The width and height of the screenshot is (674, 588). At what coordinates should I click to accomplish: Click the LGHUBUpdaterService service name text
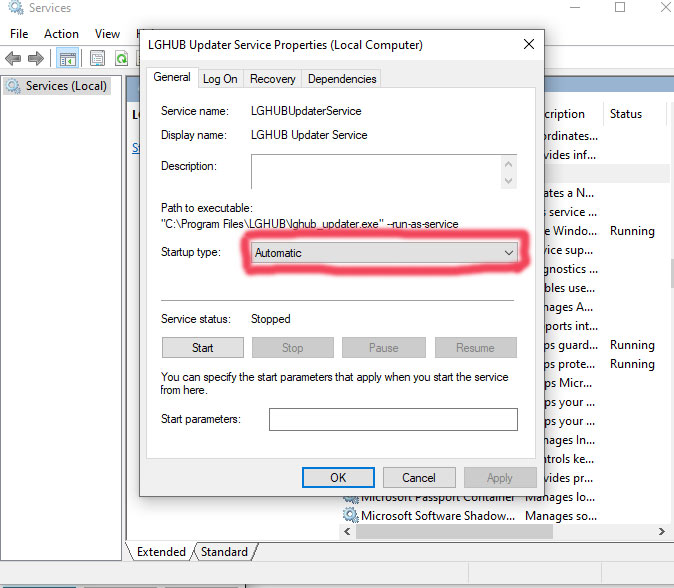306,111
